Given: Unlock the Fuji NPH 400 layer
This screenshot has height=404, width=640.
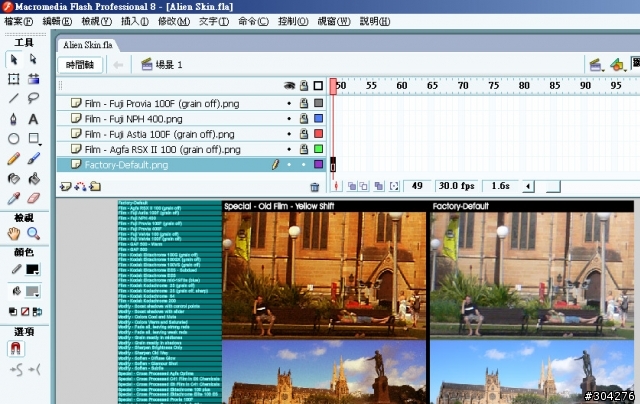Looking at the screenshot, I should click(304, 118).
